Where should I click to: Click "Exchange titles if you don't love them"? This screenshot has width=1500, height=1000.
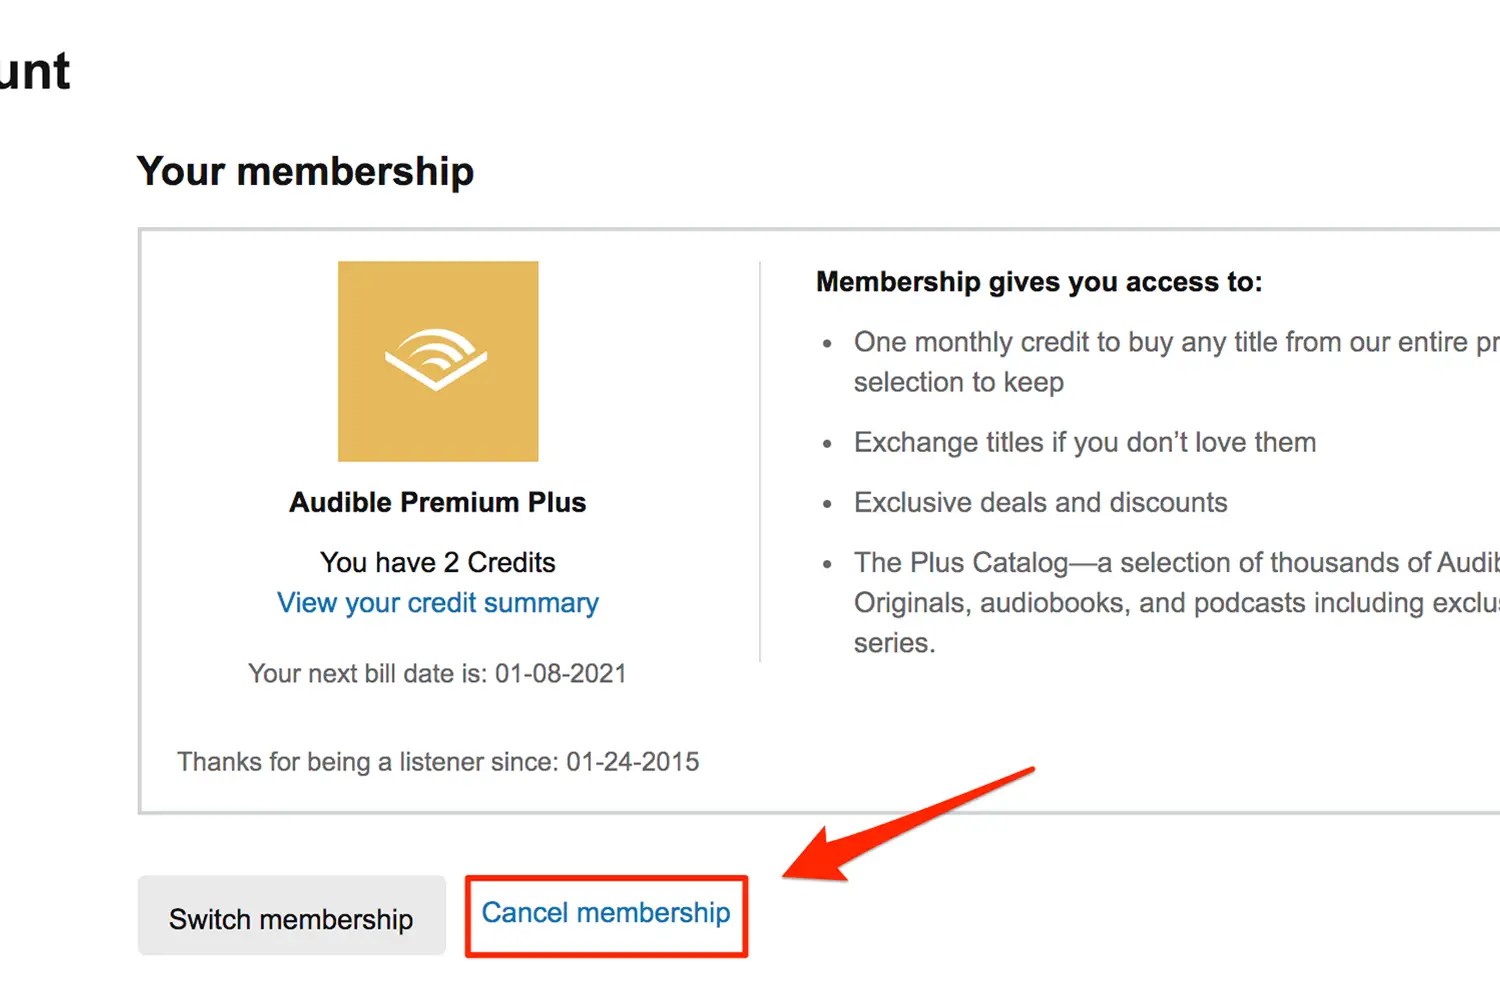click(x=1085, y=442)
